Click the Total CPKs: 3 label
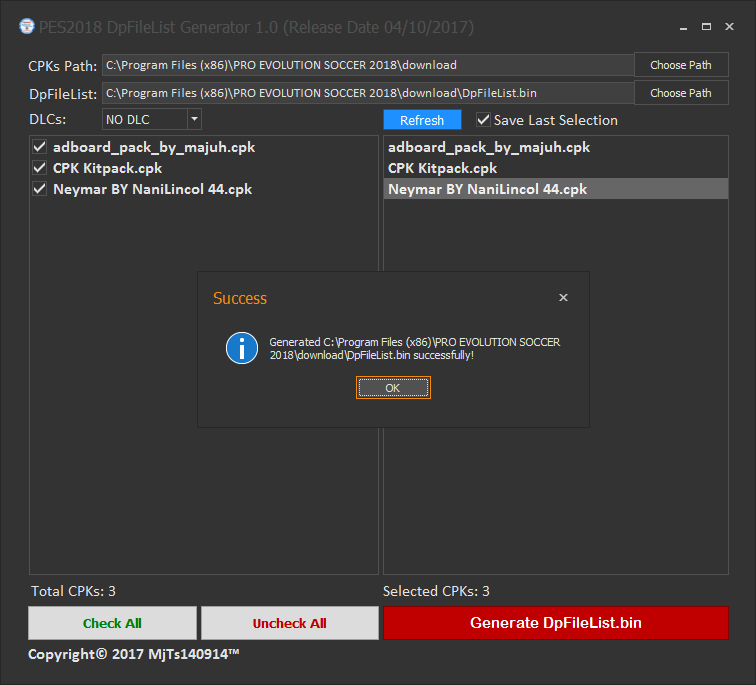 (x=73, y=591)
